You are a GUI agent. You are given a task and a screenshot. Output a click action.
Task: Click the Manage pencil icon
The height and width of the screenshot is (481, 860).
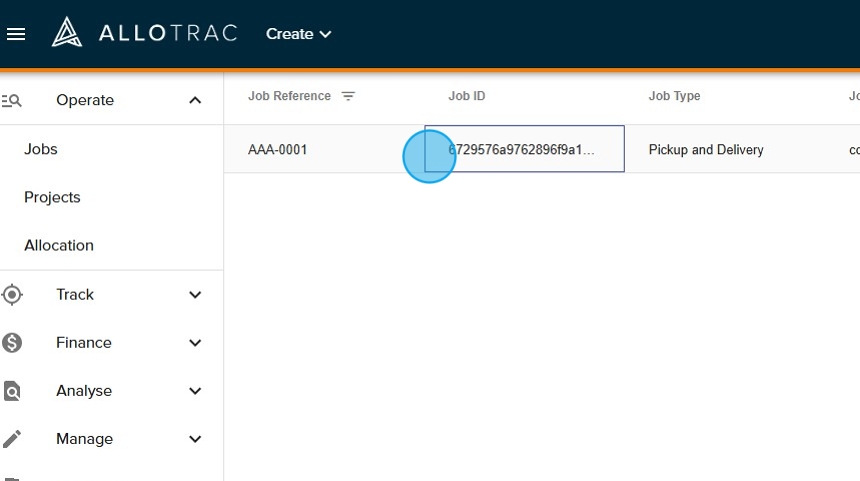(x=12, y=439)
